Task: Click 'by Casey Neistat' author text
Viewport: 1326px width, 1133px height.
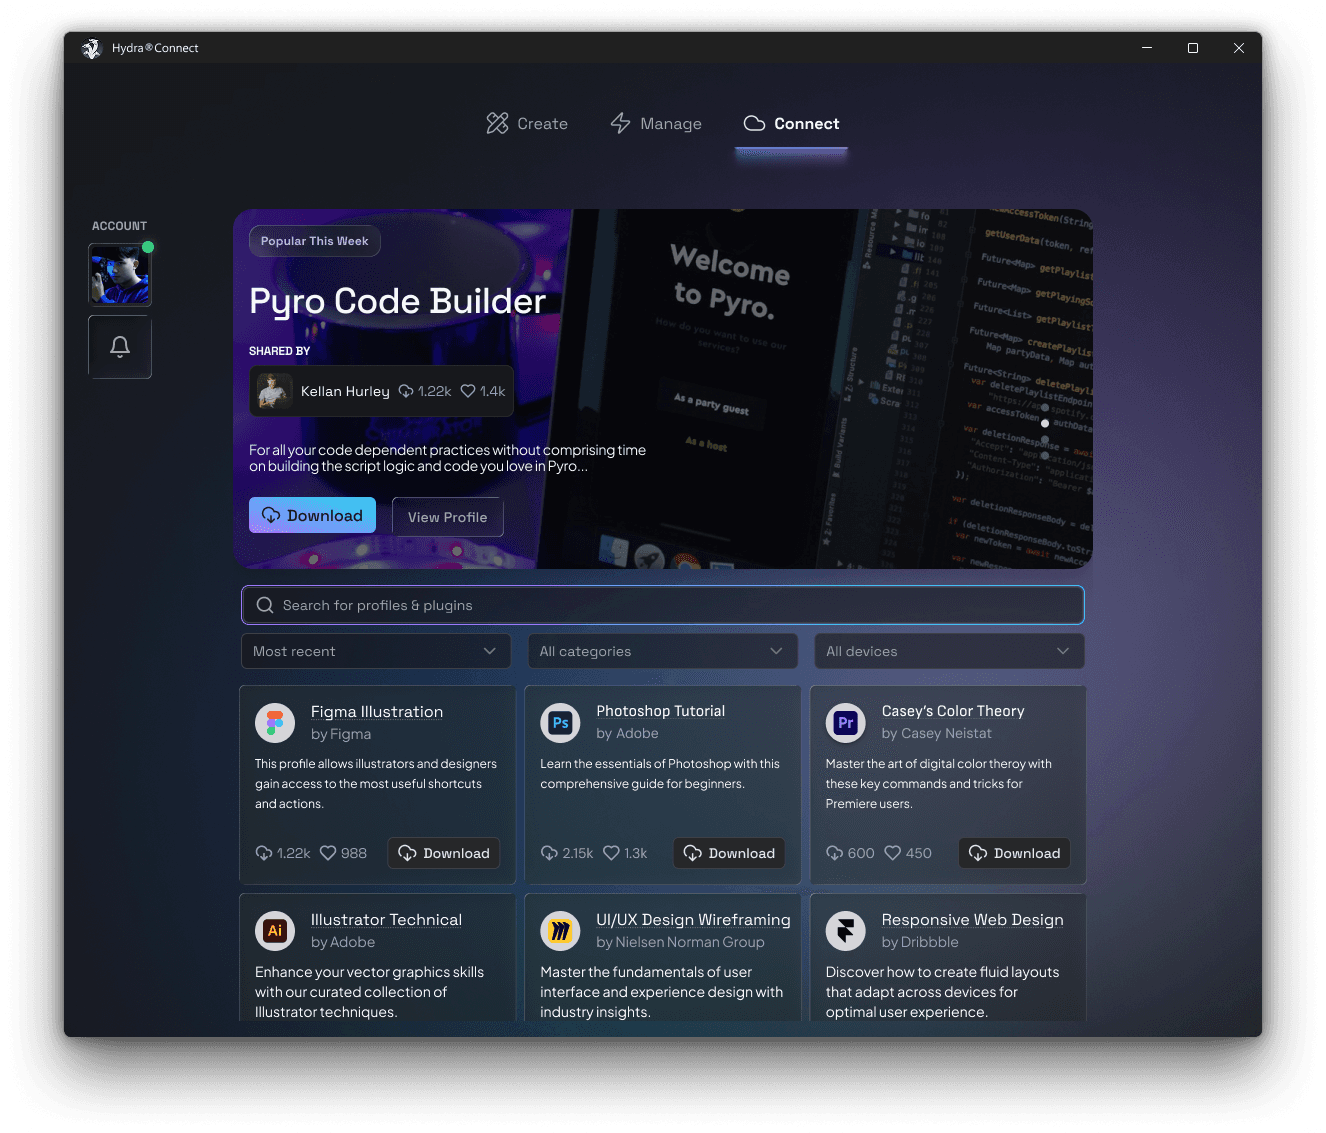Action: [x=937, y=733]
